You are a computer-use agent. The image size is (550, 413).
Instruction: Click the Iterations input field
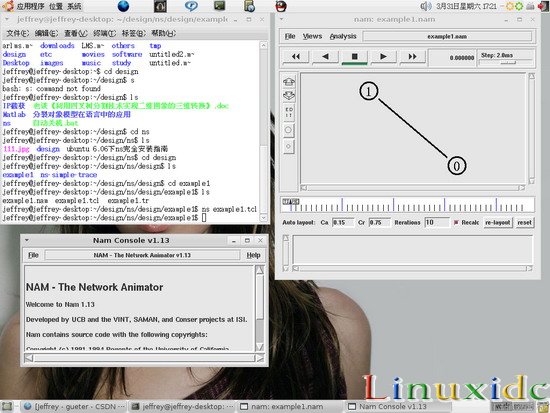point(436,222)
